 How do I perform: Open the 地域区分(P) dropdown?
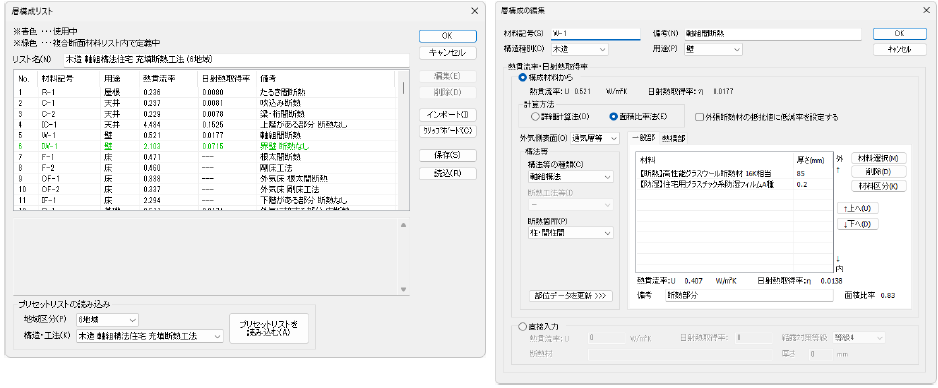[107, 320]
